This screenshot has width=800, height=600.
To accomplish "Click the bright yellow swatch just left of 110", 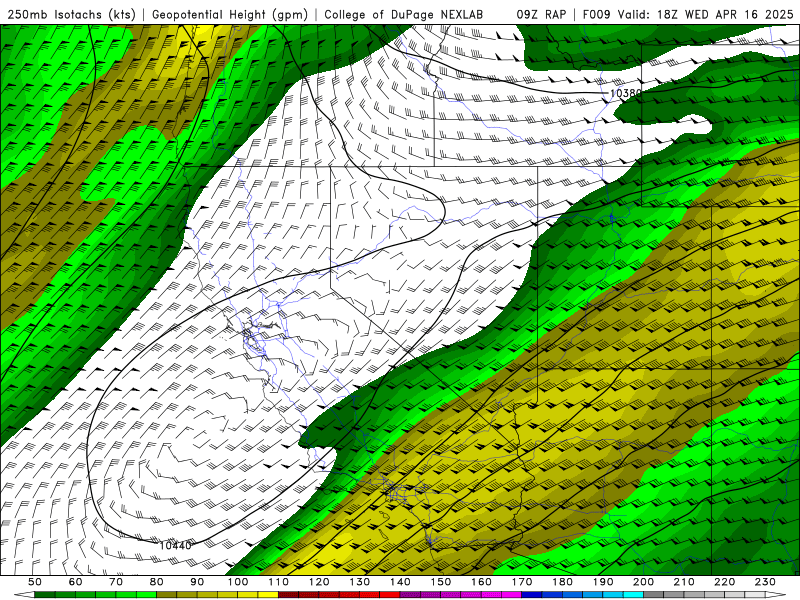I will 268,594.
